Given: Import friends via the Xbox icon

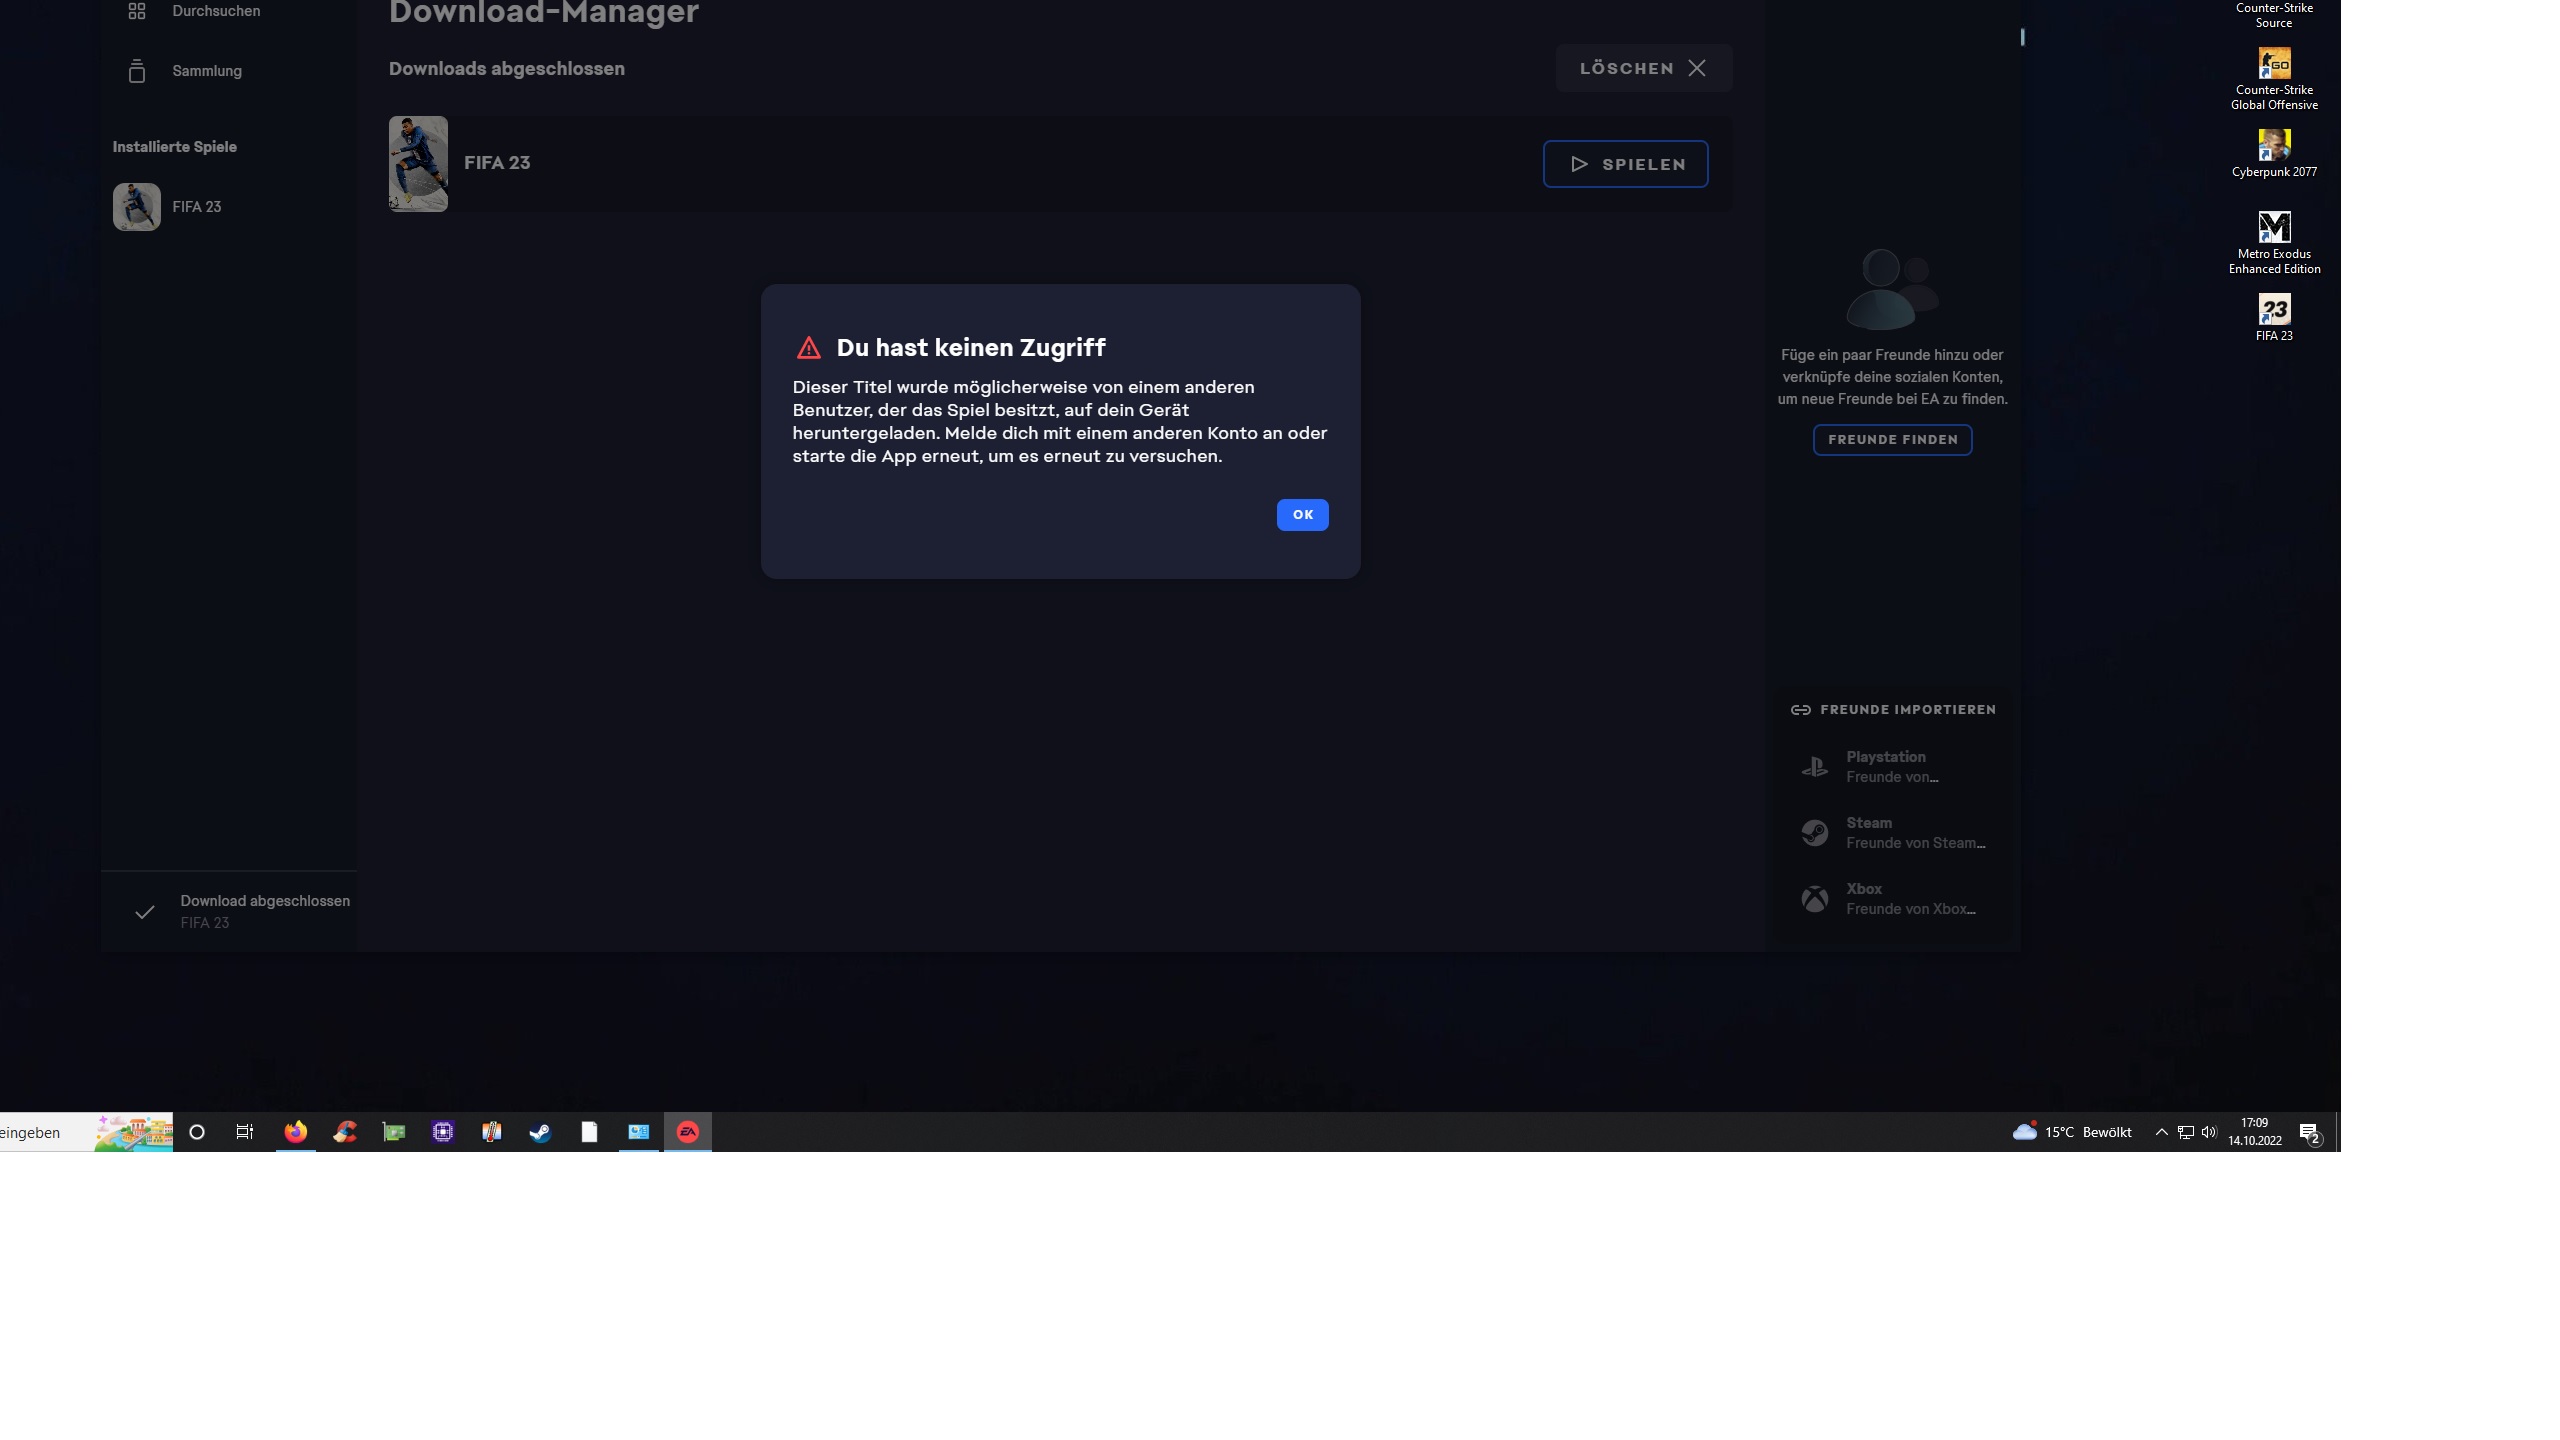Looking at the screenshot, I should pyautogui.click(x=1814, y=899).
